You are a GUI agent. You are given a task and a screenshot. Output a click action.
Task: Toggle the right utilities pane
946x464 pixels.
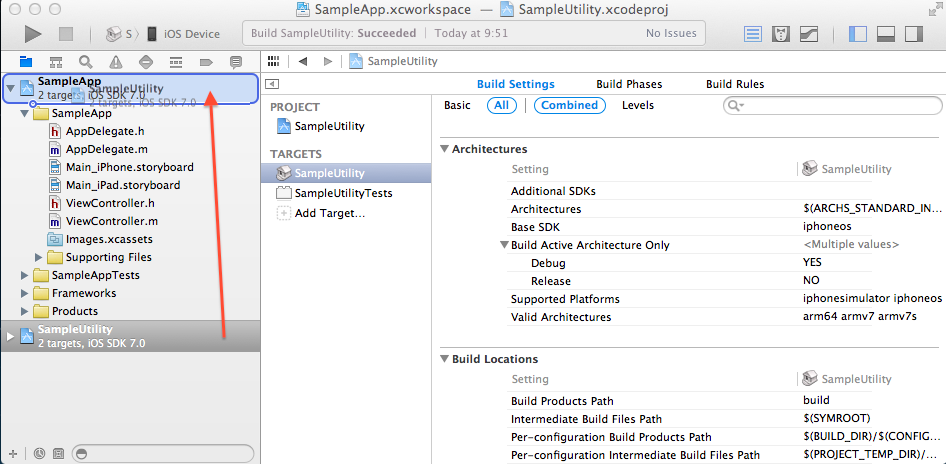pyautogui.click(x=911, y=33)
